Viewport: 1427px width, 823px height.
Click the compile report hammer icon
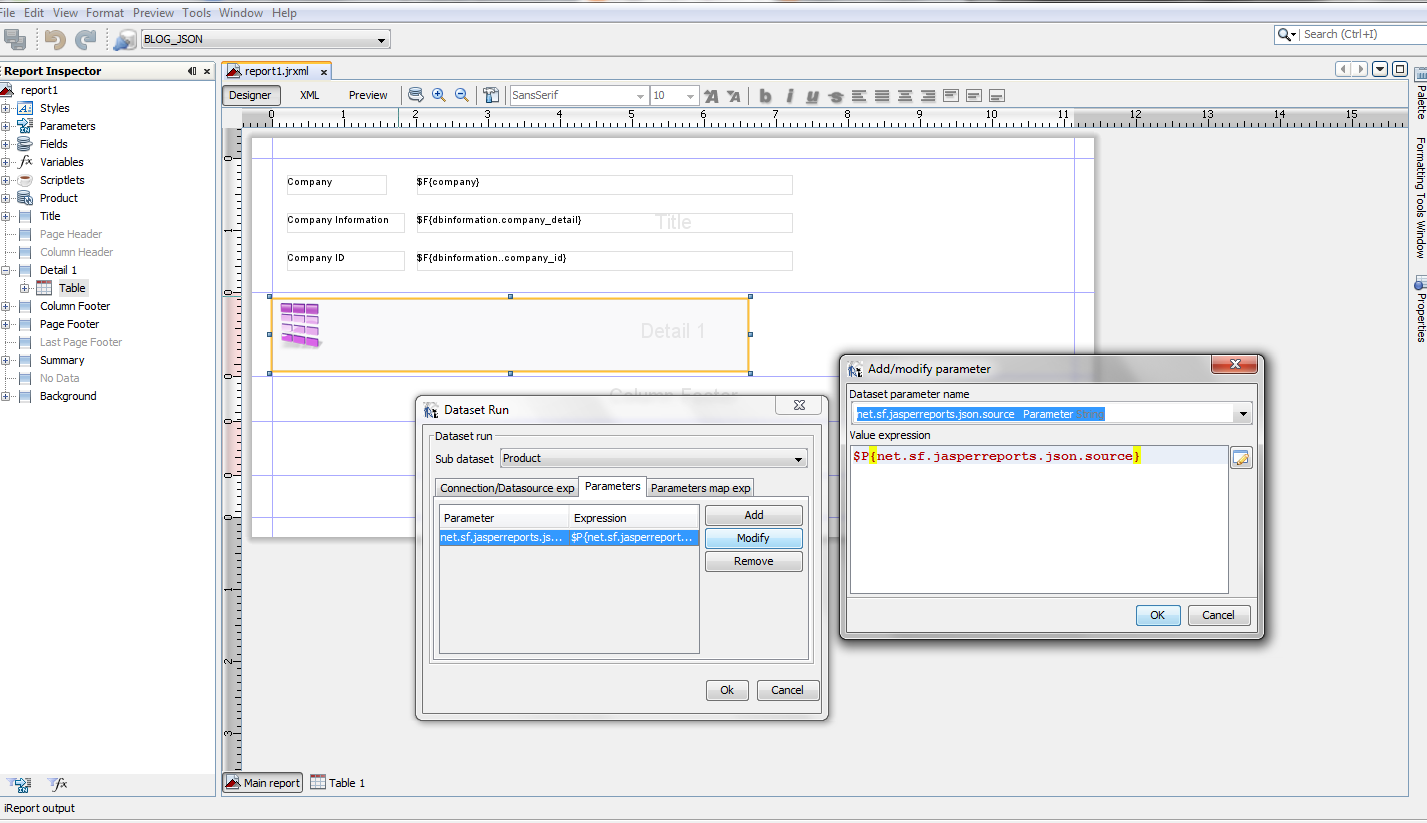pos(491,95)
